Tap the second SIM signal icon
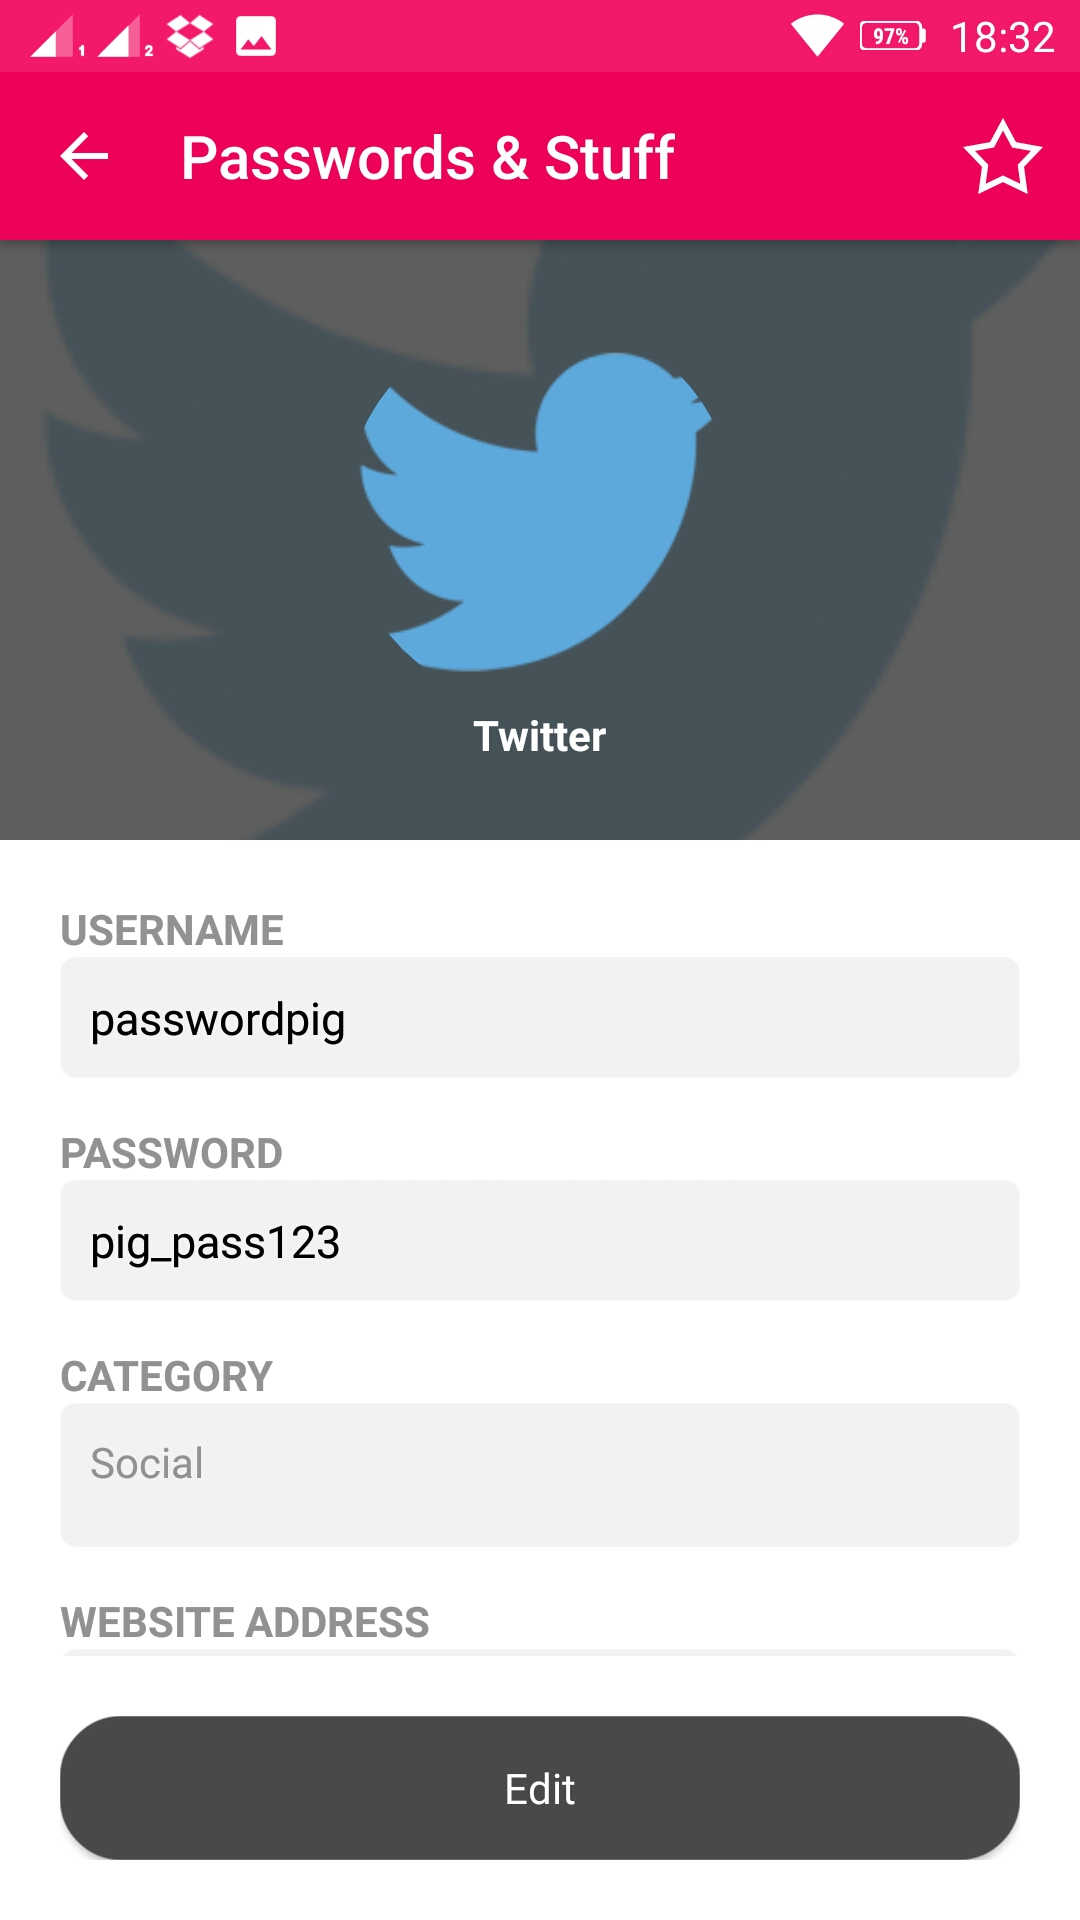 point(124,37)
